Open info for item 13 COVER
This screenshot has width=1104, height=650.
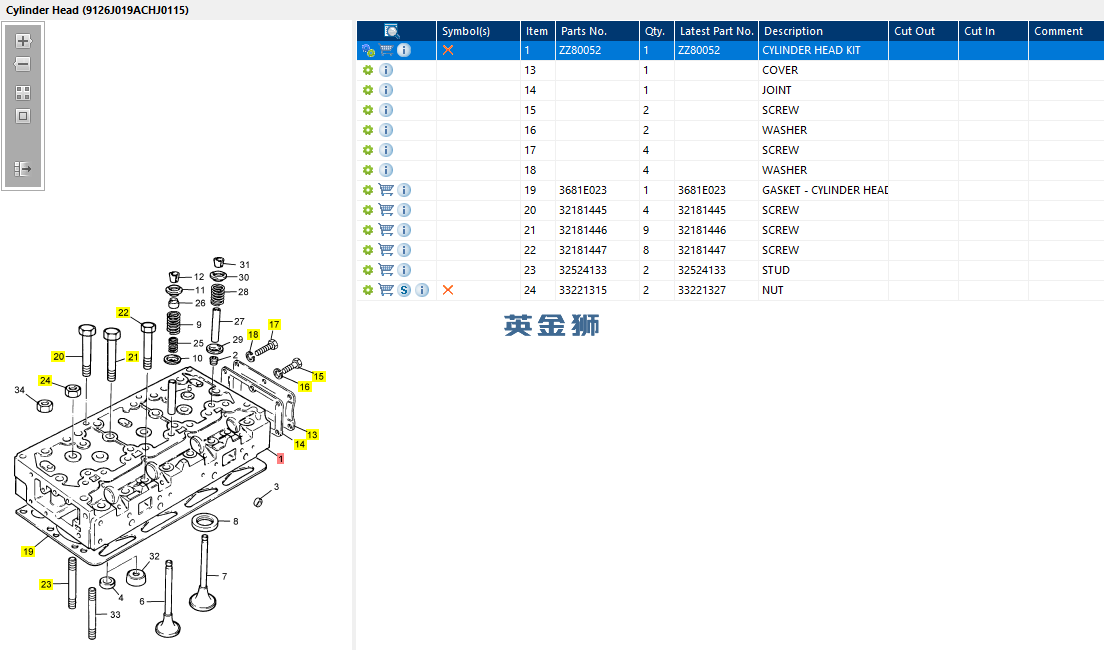(386, 70)
